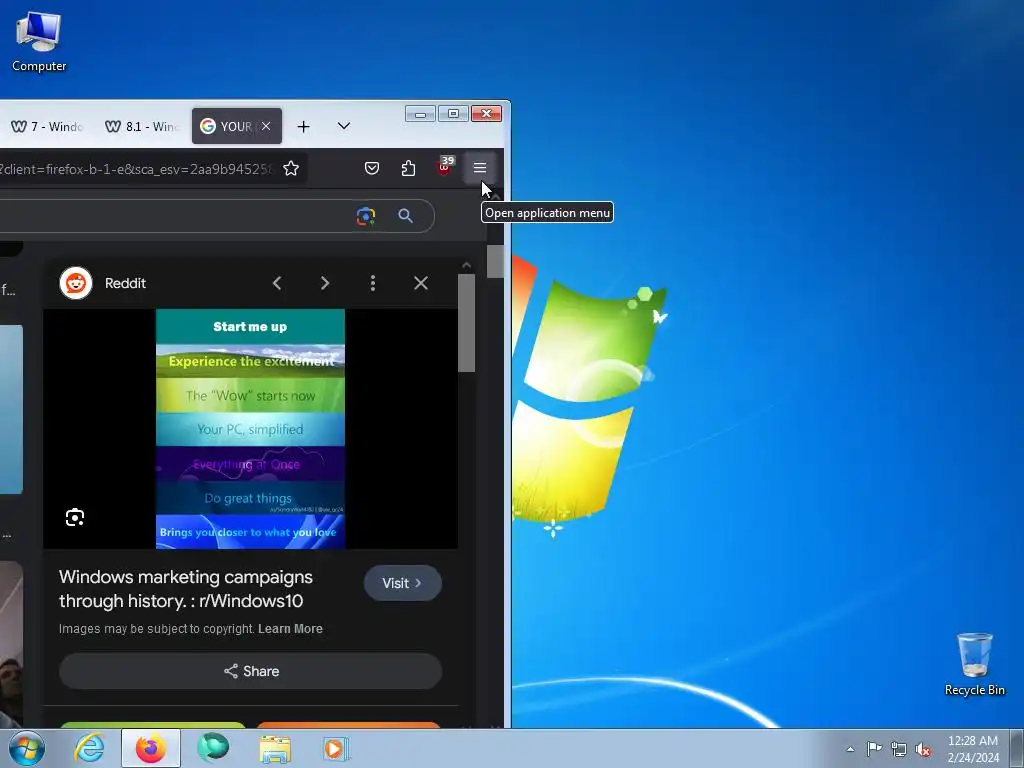Open the Firefox application menu
The height and width of the screenshot is (768, 1024).
tap(479, 168)
